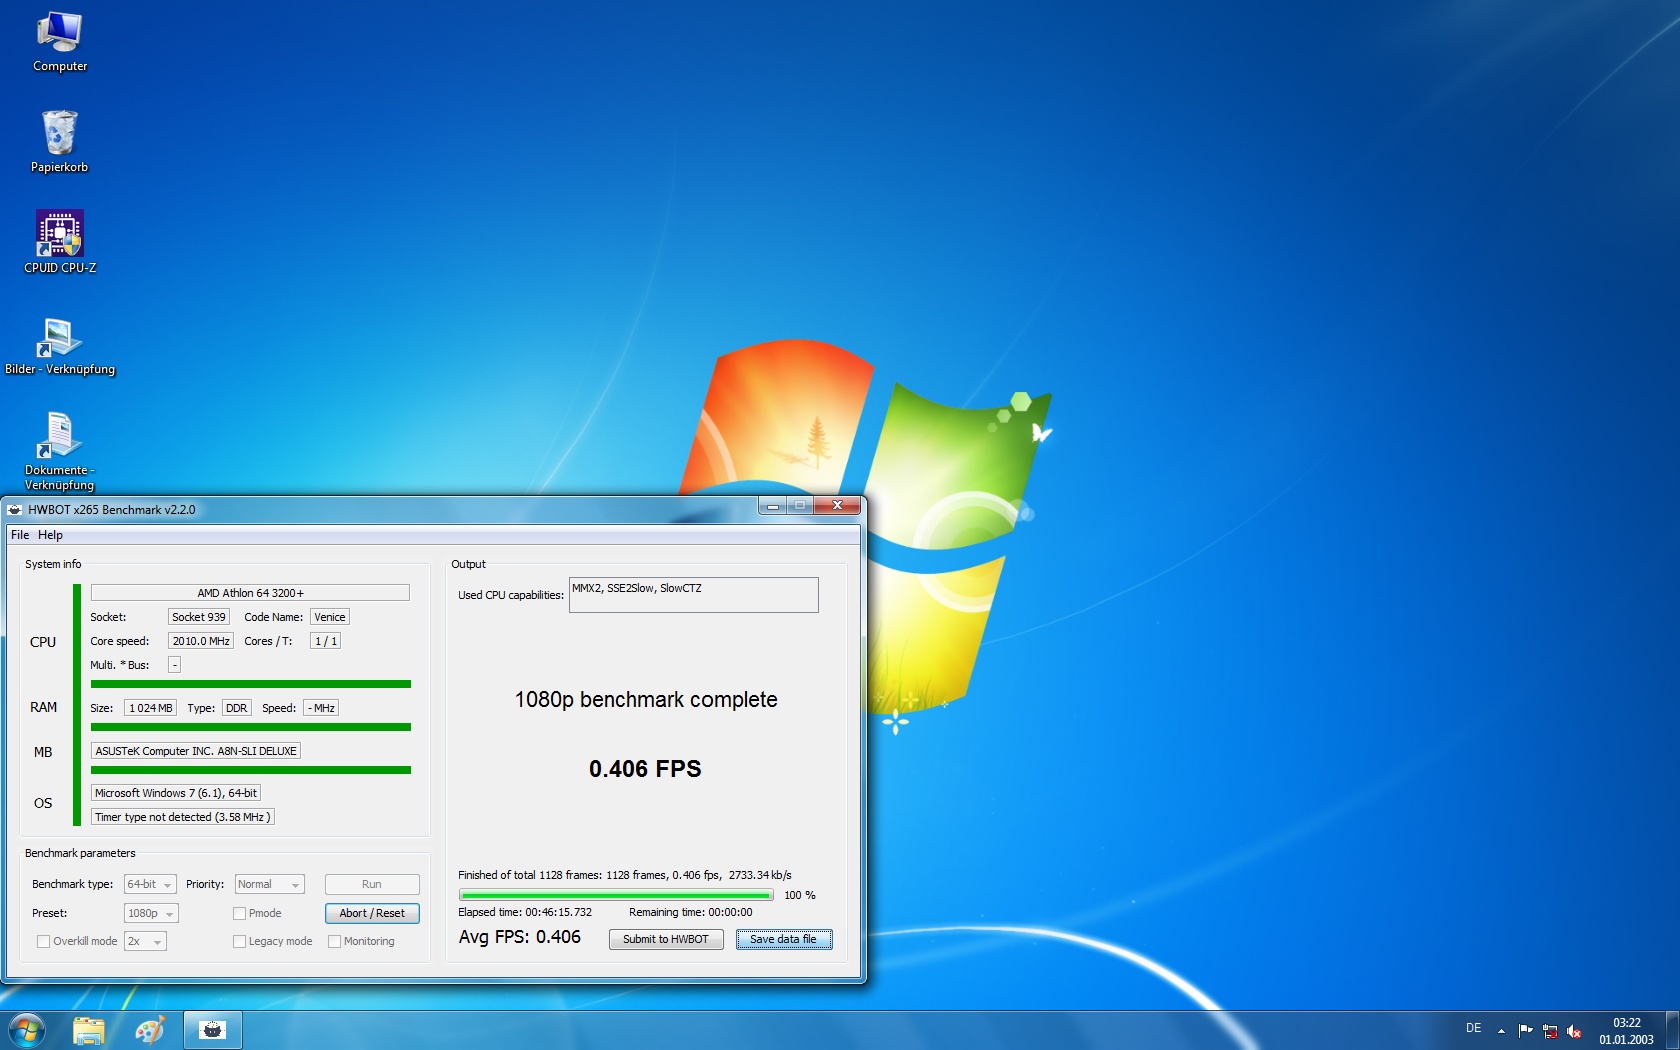
Task: Click Elapsed time 00:46:15.732 text
Action: click(x=525, y=912)
